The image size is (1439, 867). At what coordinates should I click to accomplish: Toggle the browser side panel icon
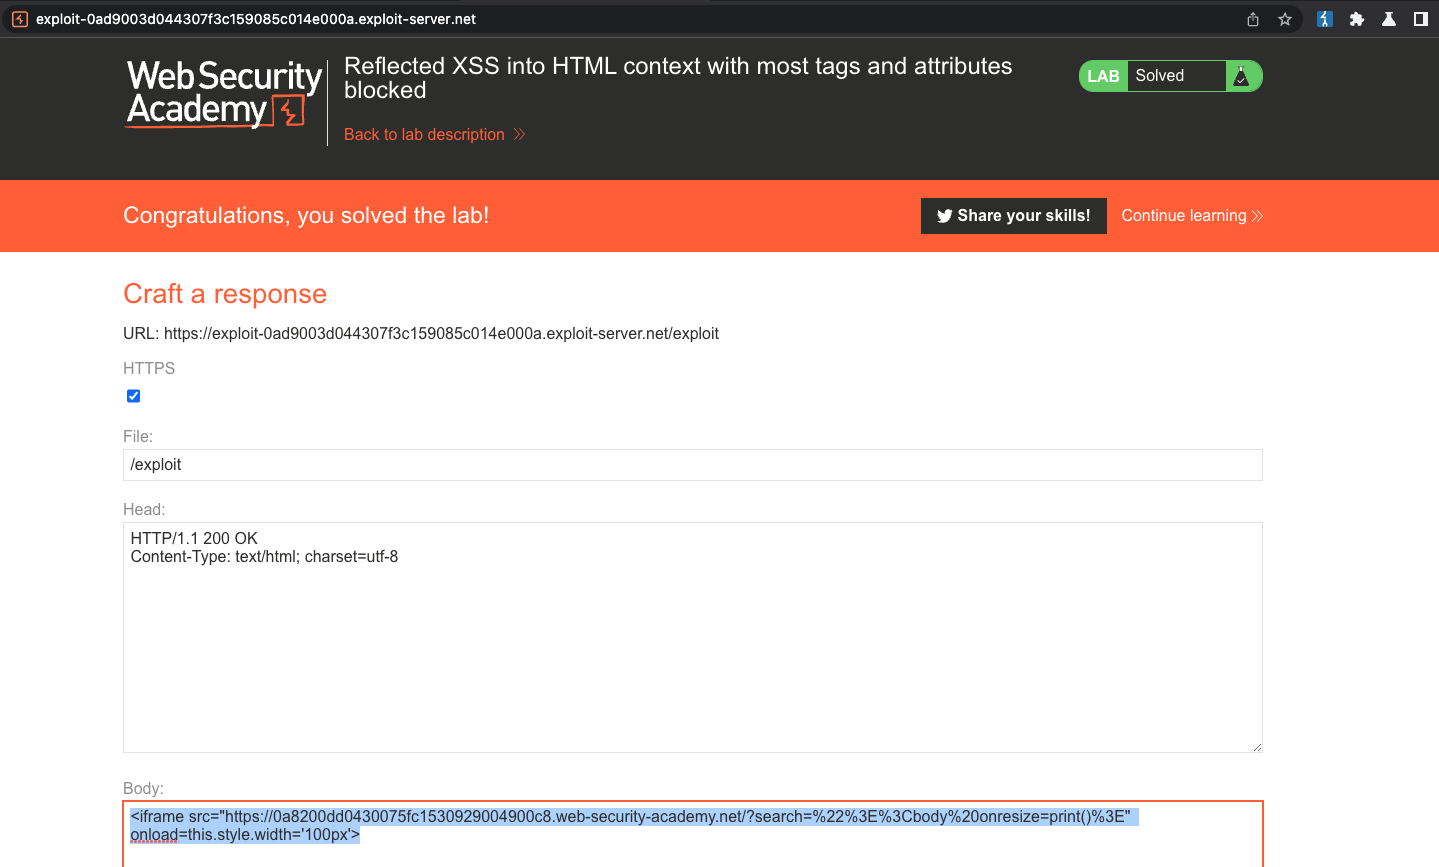[x=1421, y=19]
